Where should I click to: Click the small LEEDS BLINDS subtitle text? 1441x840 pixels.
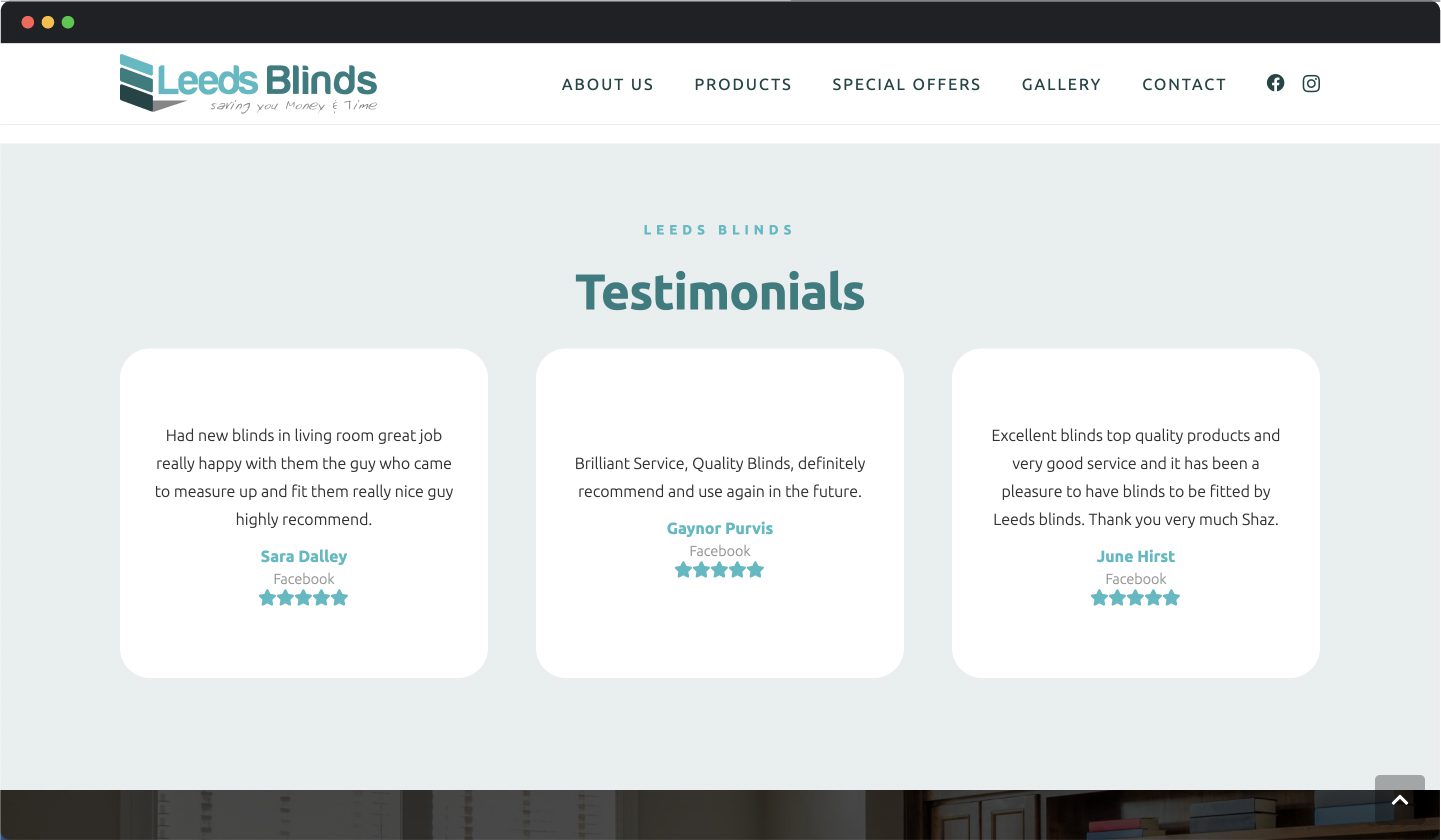click(x=719, y=230)
